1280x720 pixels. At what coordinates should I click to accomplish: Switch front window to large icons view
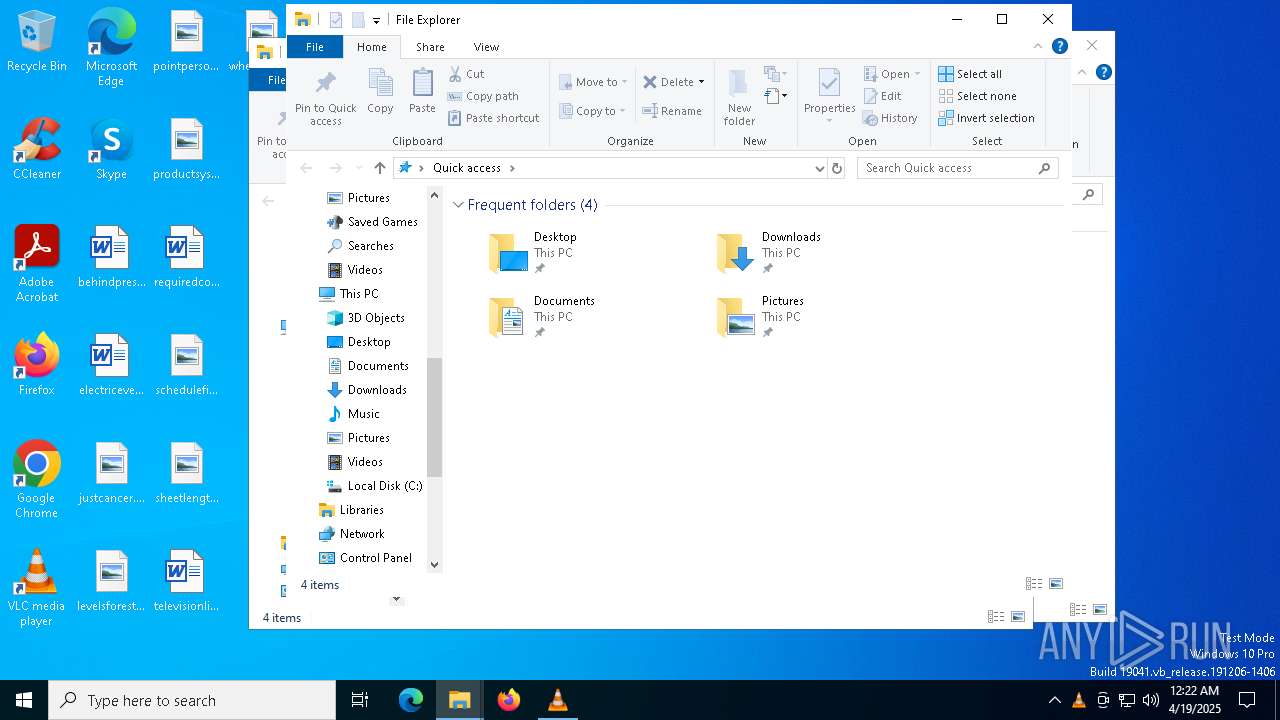1056,584
